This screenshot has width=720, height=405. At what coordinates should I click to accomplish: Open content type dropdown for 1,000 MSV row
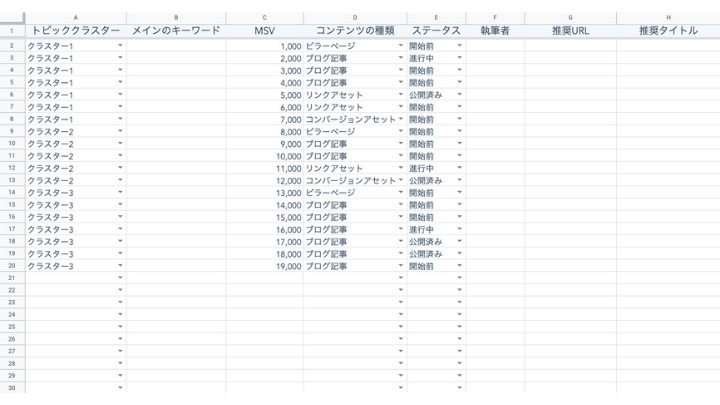pyautogui.click(x=401, y=48)
